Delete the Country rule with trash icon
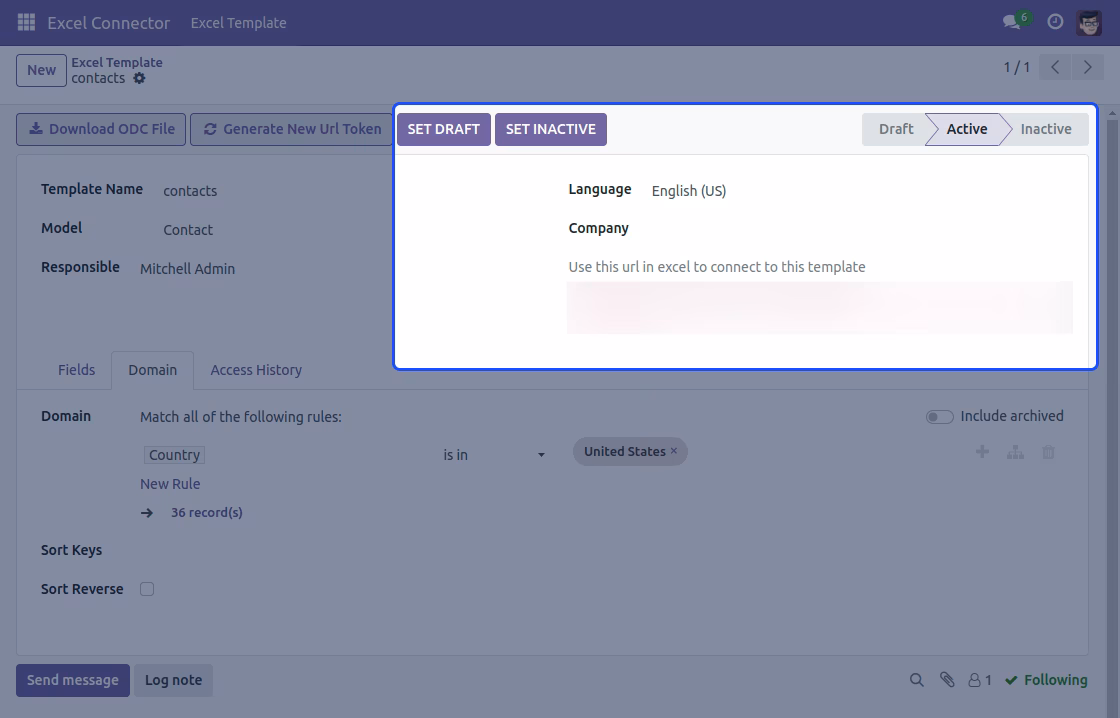Screen dimensions: 1120x718 (x=1048, y=452)
